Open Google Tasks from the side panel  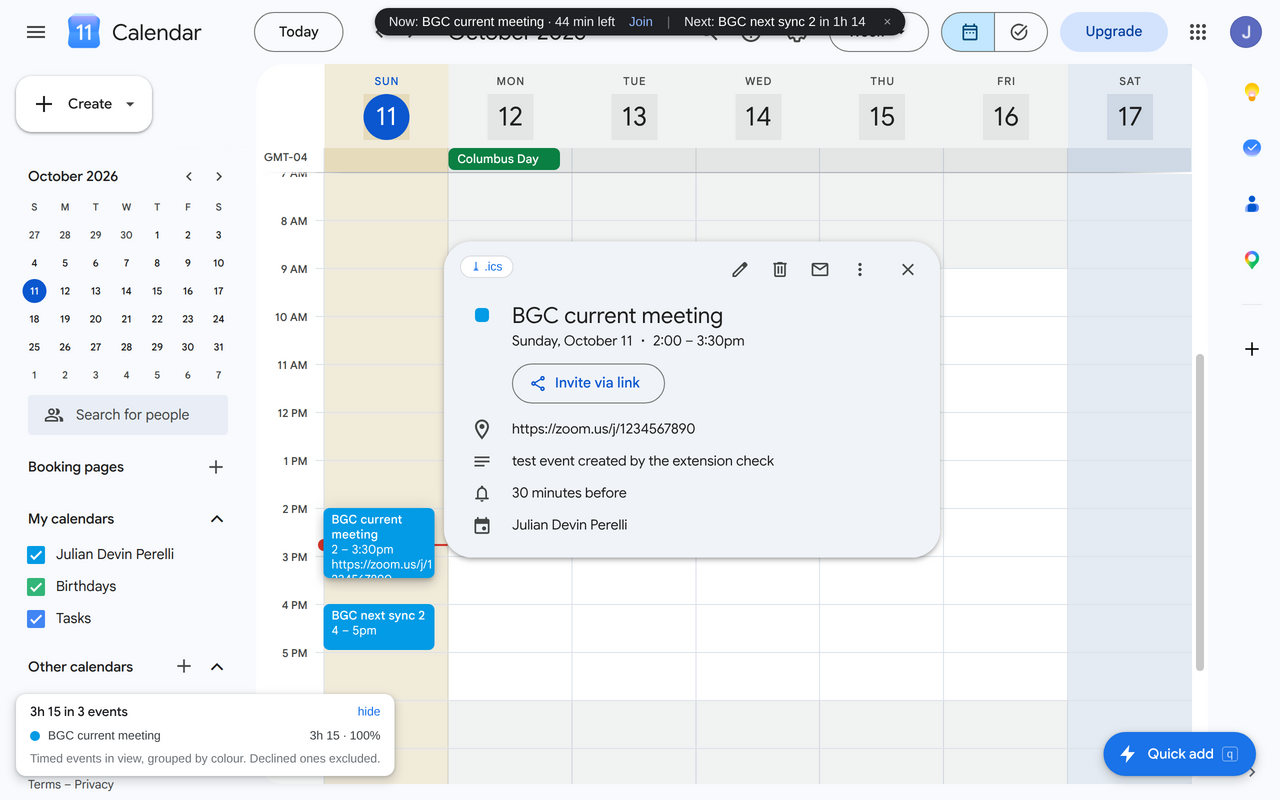[x=1252, y=147]
